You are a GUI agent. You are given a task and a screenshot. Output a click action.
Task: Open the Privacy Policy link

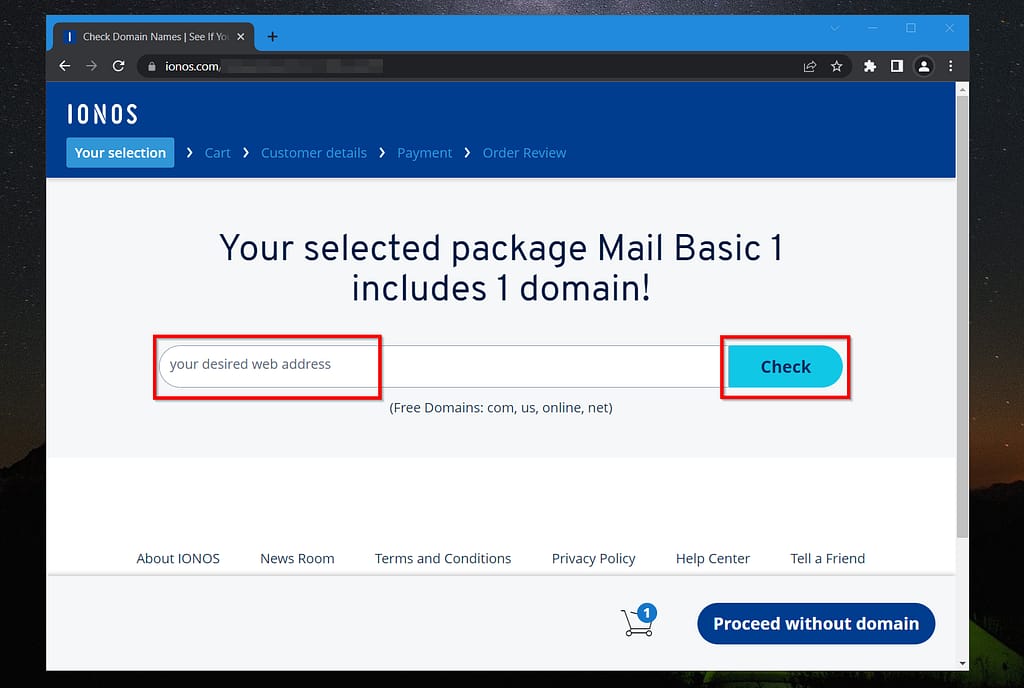point(593,559)
